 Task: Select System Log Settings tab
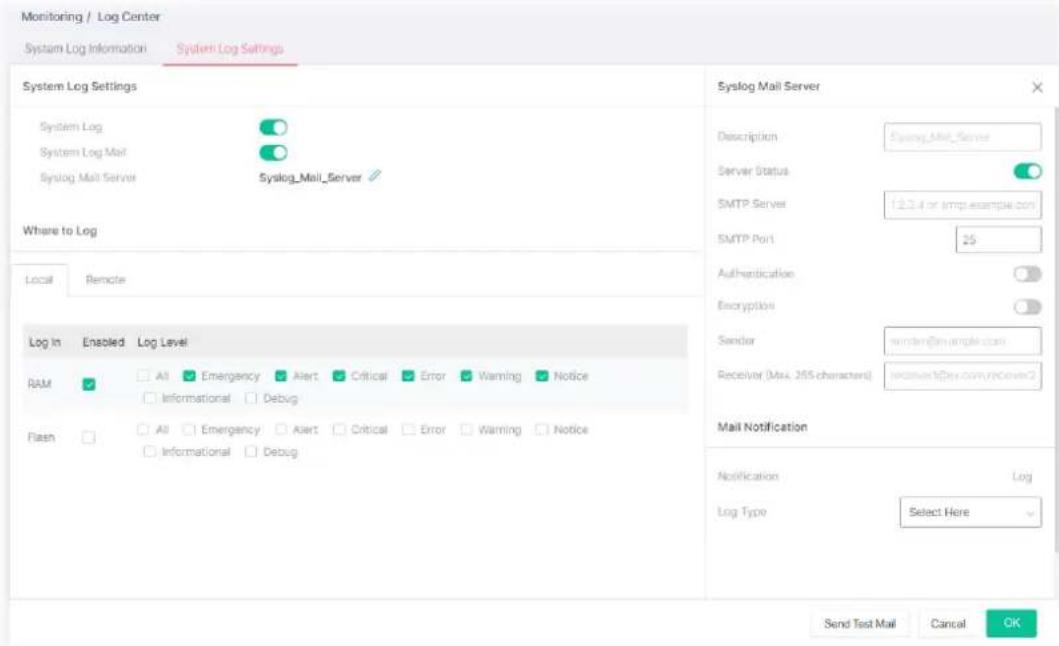230,49
